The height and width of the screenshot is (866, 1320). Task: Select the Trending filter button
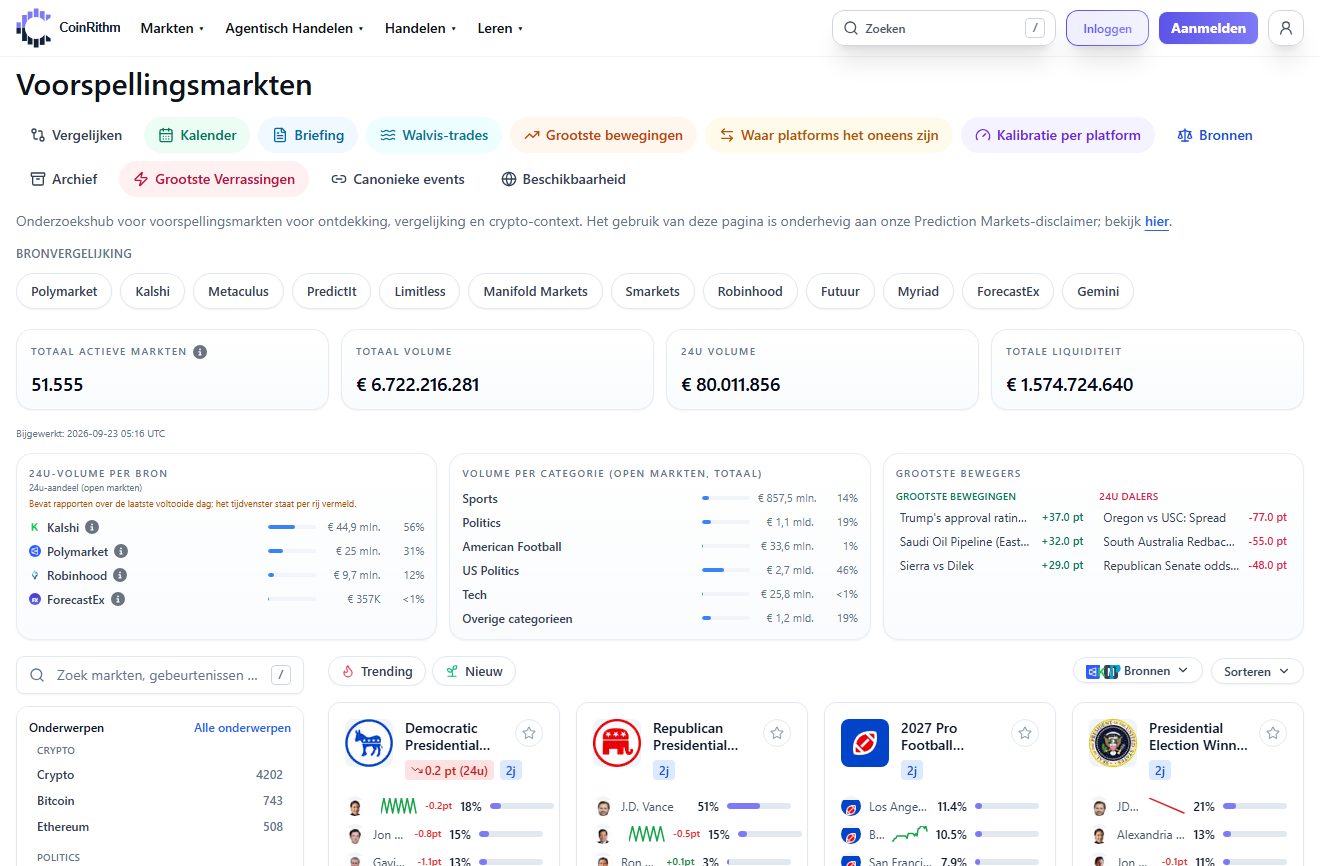pyautogui.click(x=377, y=671)
